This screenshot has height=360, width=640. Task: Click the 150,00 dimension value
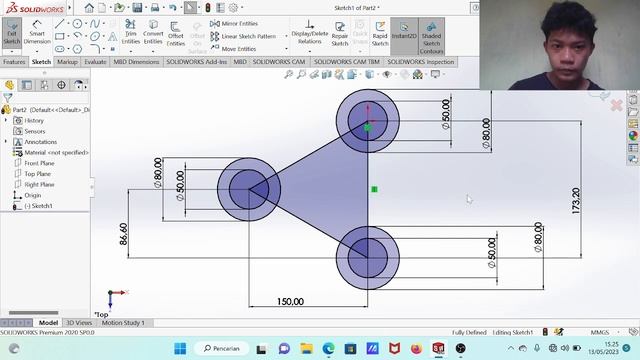(x=290, y=302)
